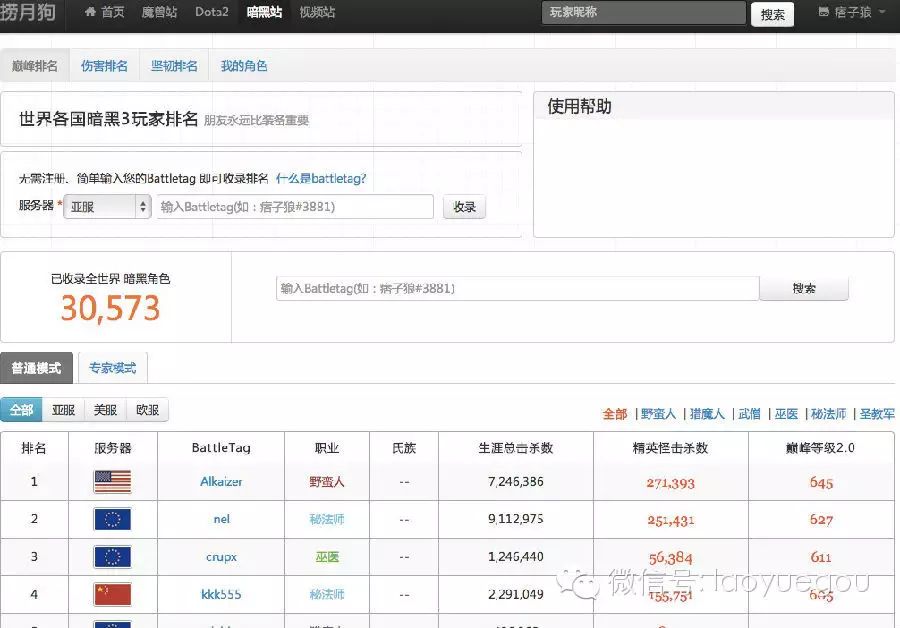Click the 30,573 recorded characters count
The width and height of the screenshot is (900, 628).
(x=110, y=308)
